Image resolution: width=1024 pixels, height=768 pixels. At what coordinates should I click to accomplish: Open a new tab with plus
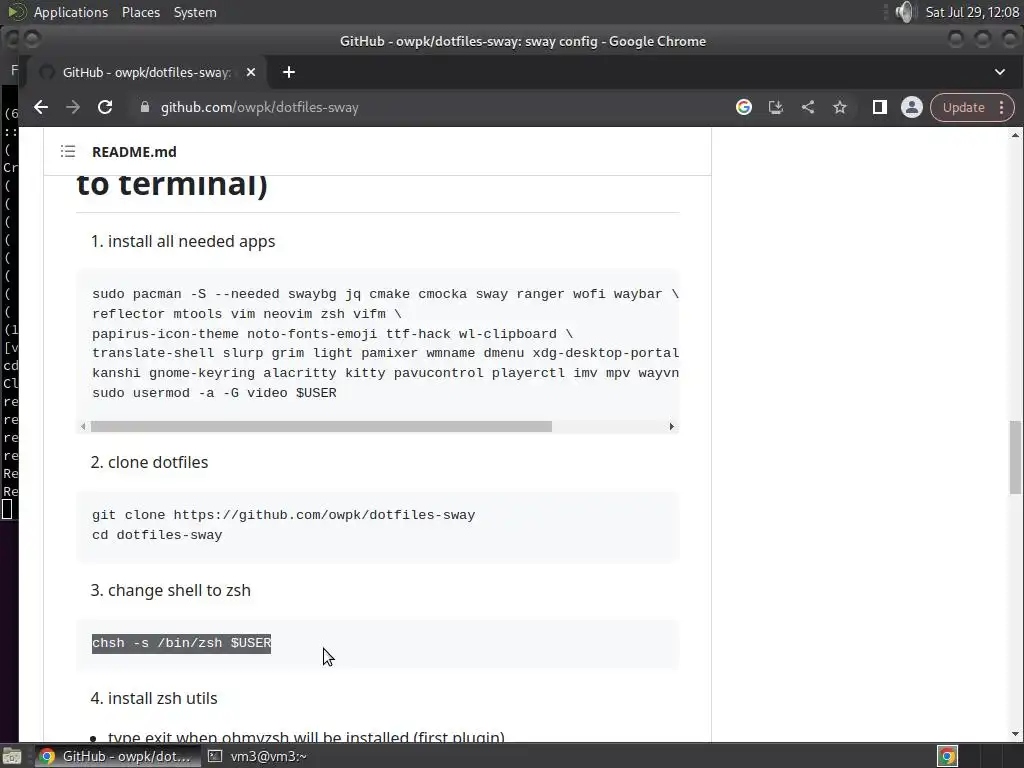click(x=289, y=72)
